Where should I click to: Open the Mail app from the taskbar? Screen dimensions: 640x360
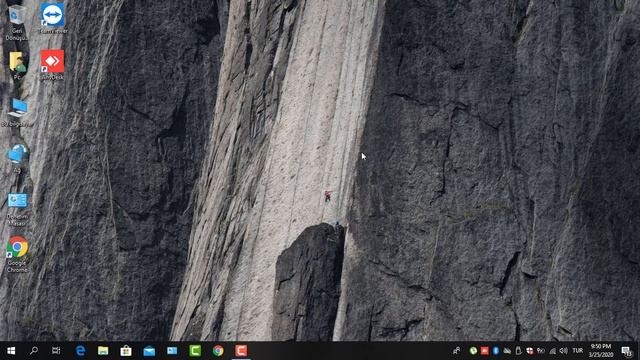coord(149,351)
